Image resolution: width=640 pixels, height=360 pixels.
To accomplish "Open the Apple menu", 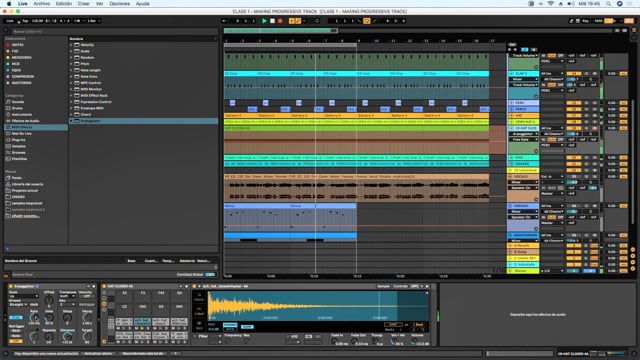I will click(x=9, y=4).
